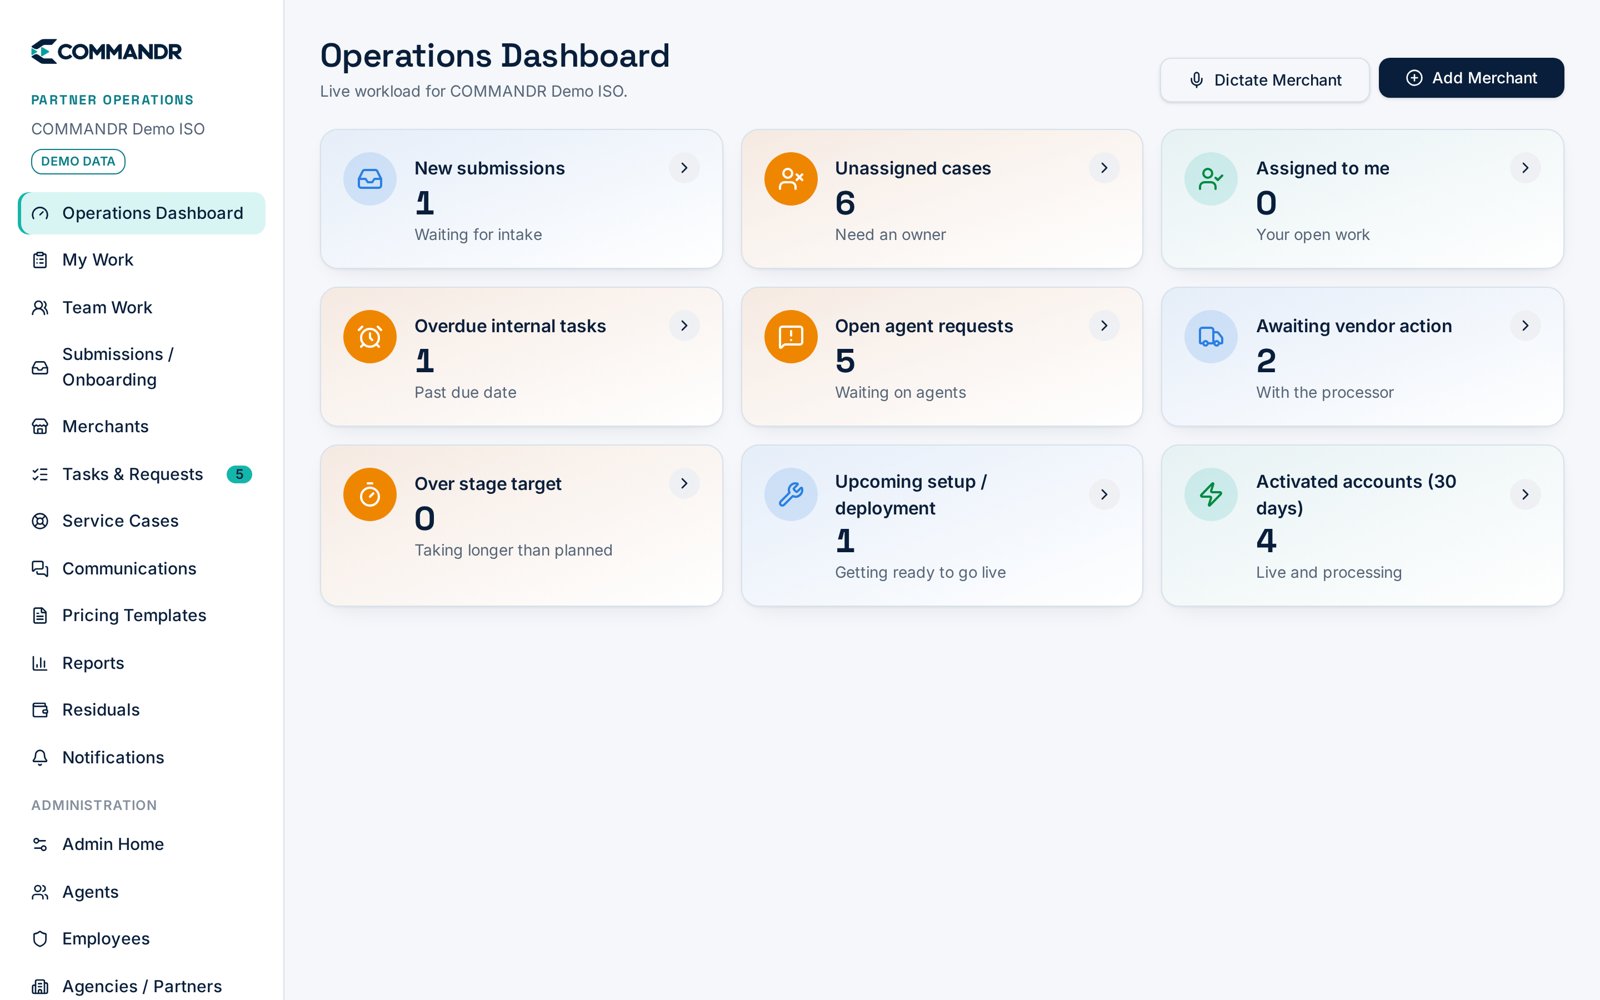
Task: Open Team Work section
Action: point(142,308)
